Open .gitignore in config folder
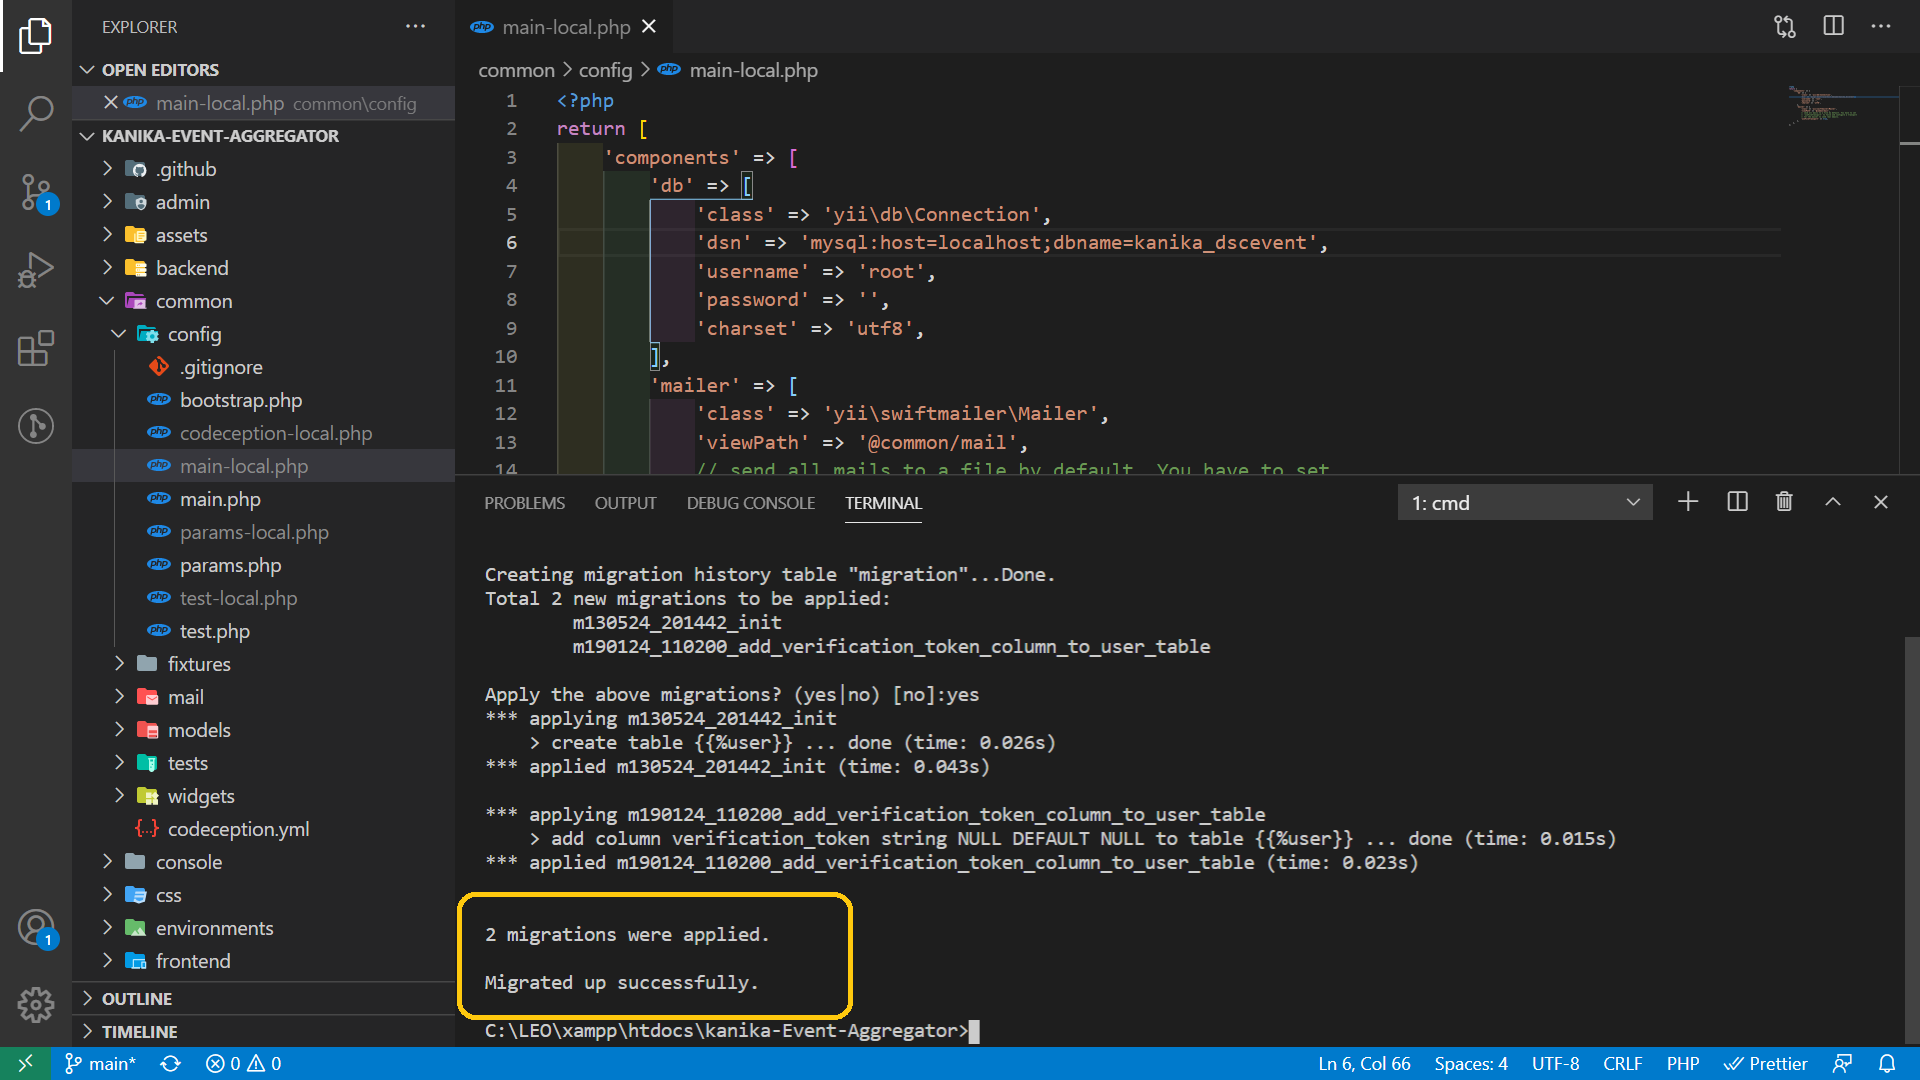This screenshot has width=1920, height=1080. tap(264, 367)
